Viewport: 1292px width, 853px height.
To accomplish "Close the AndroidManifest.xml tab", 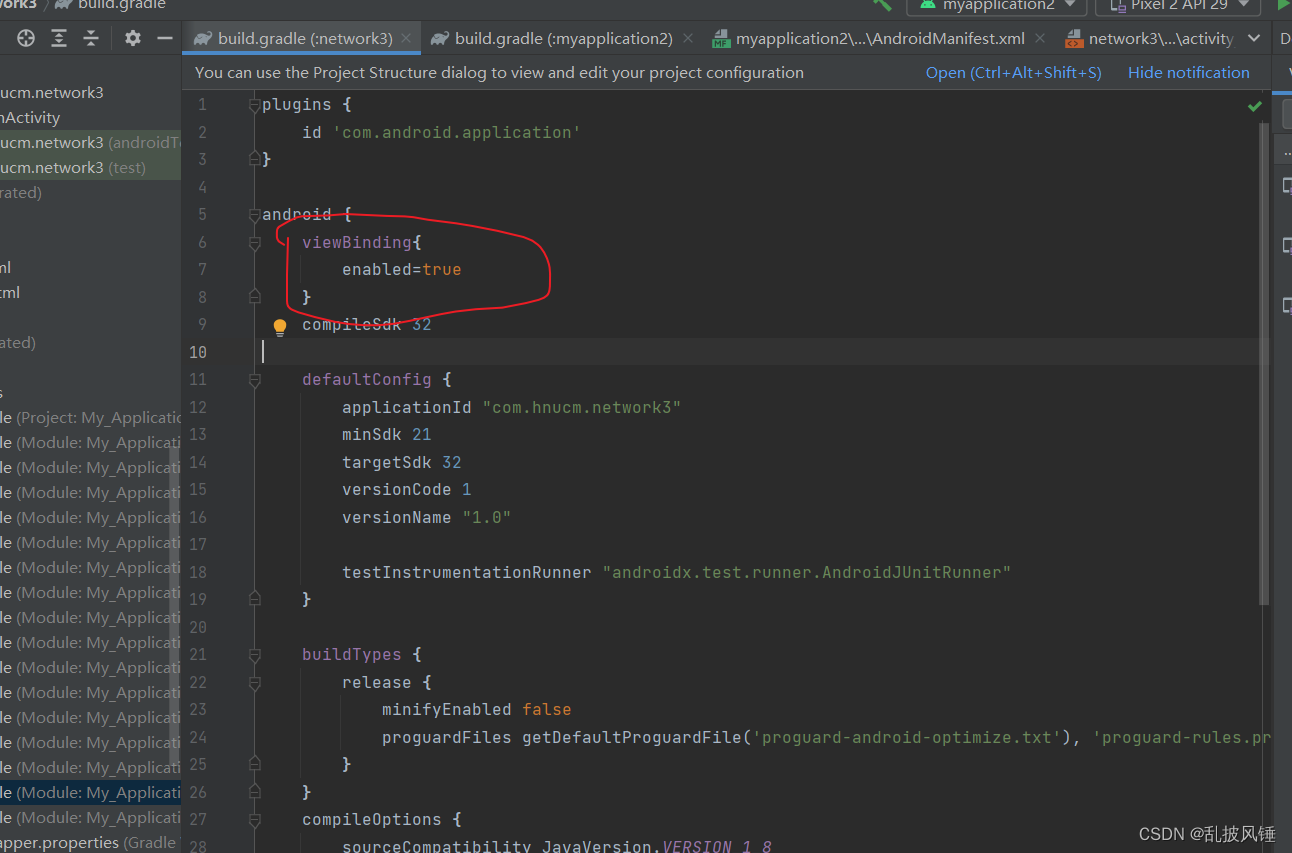I will (x=1040, y=39).
